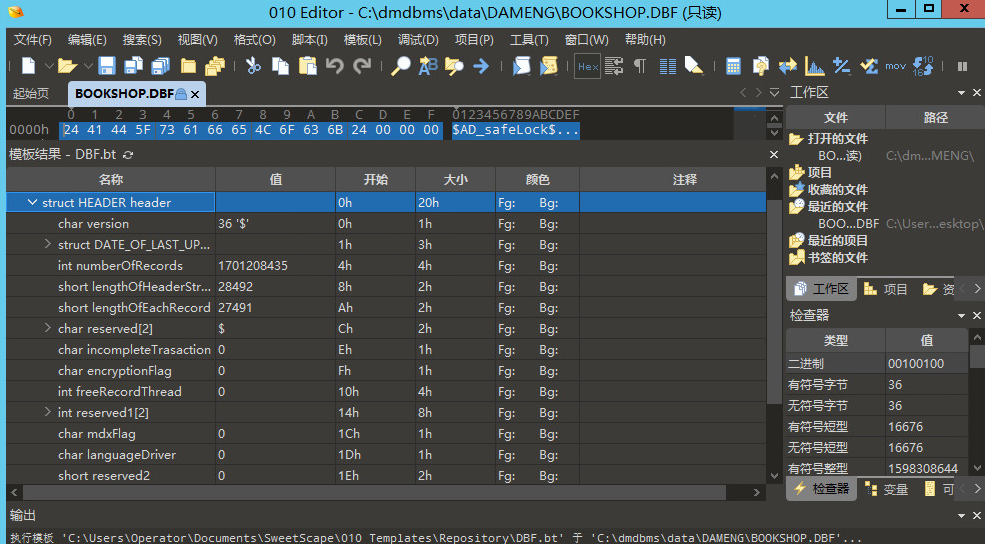This screenshot has height=544, width=985.
Task: Switch to the 变量 inspector tab
Action: (886, 489)
